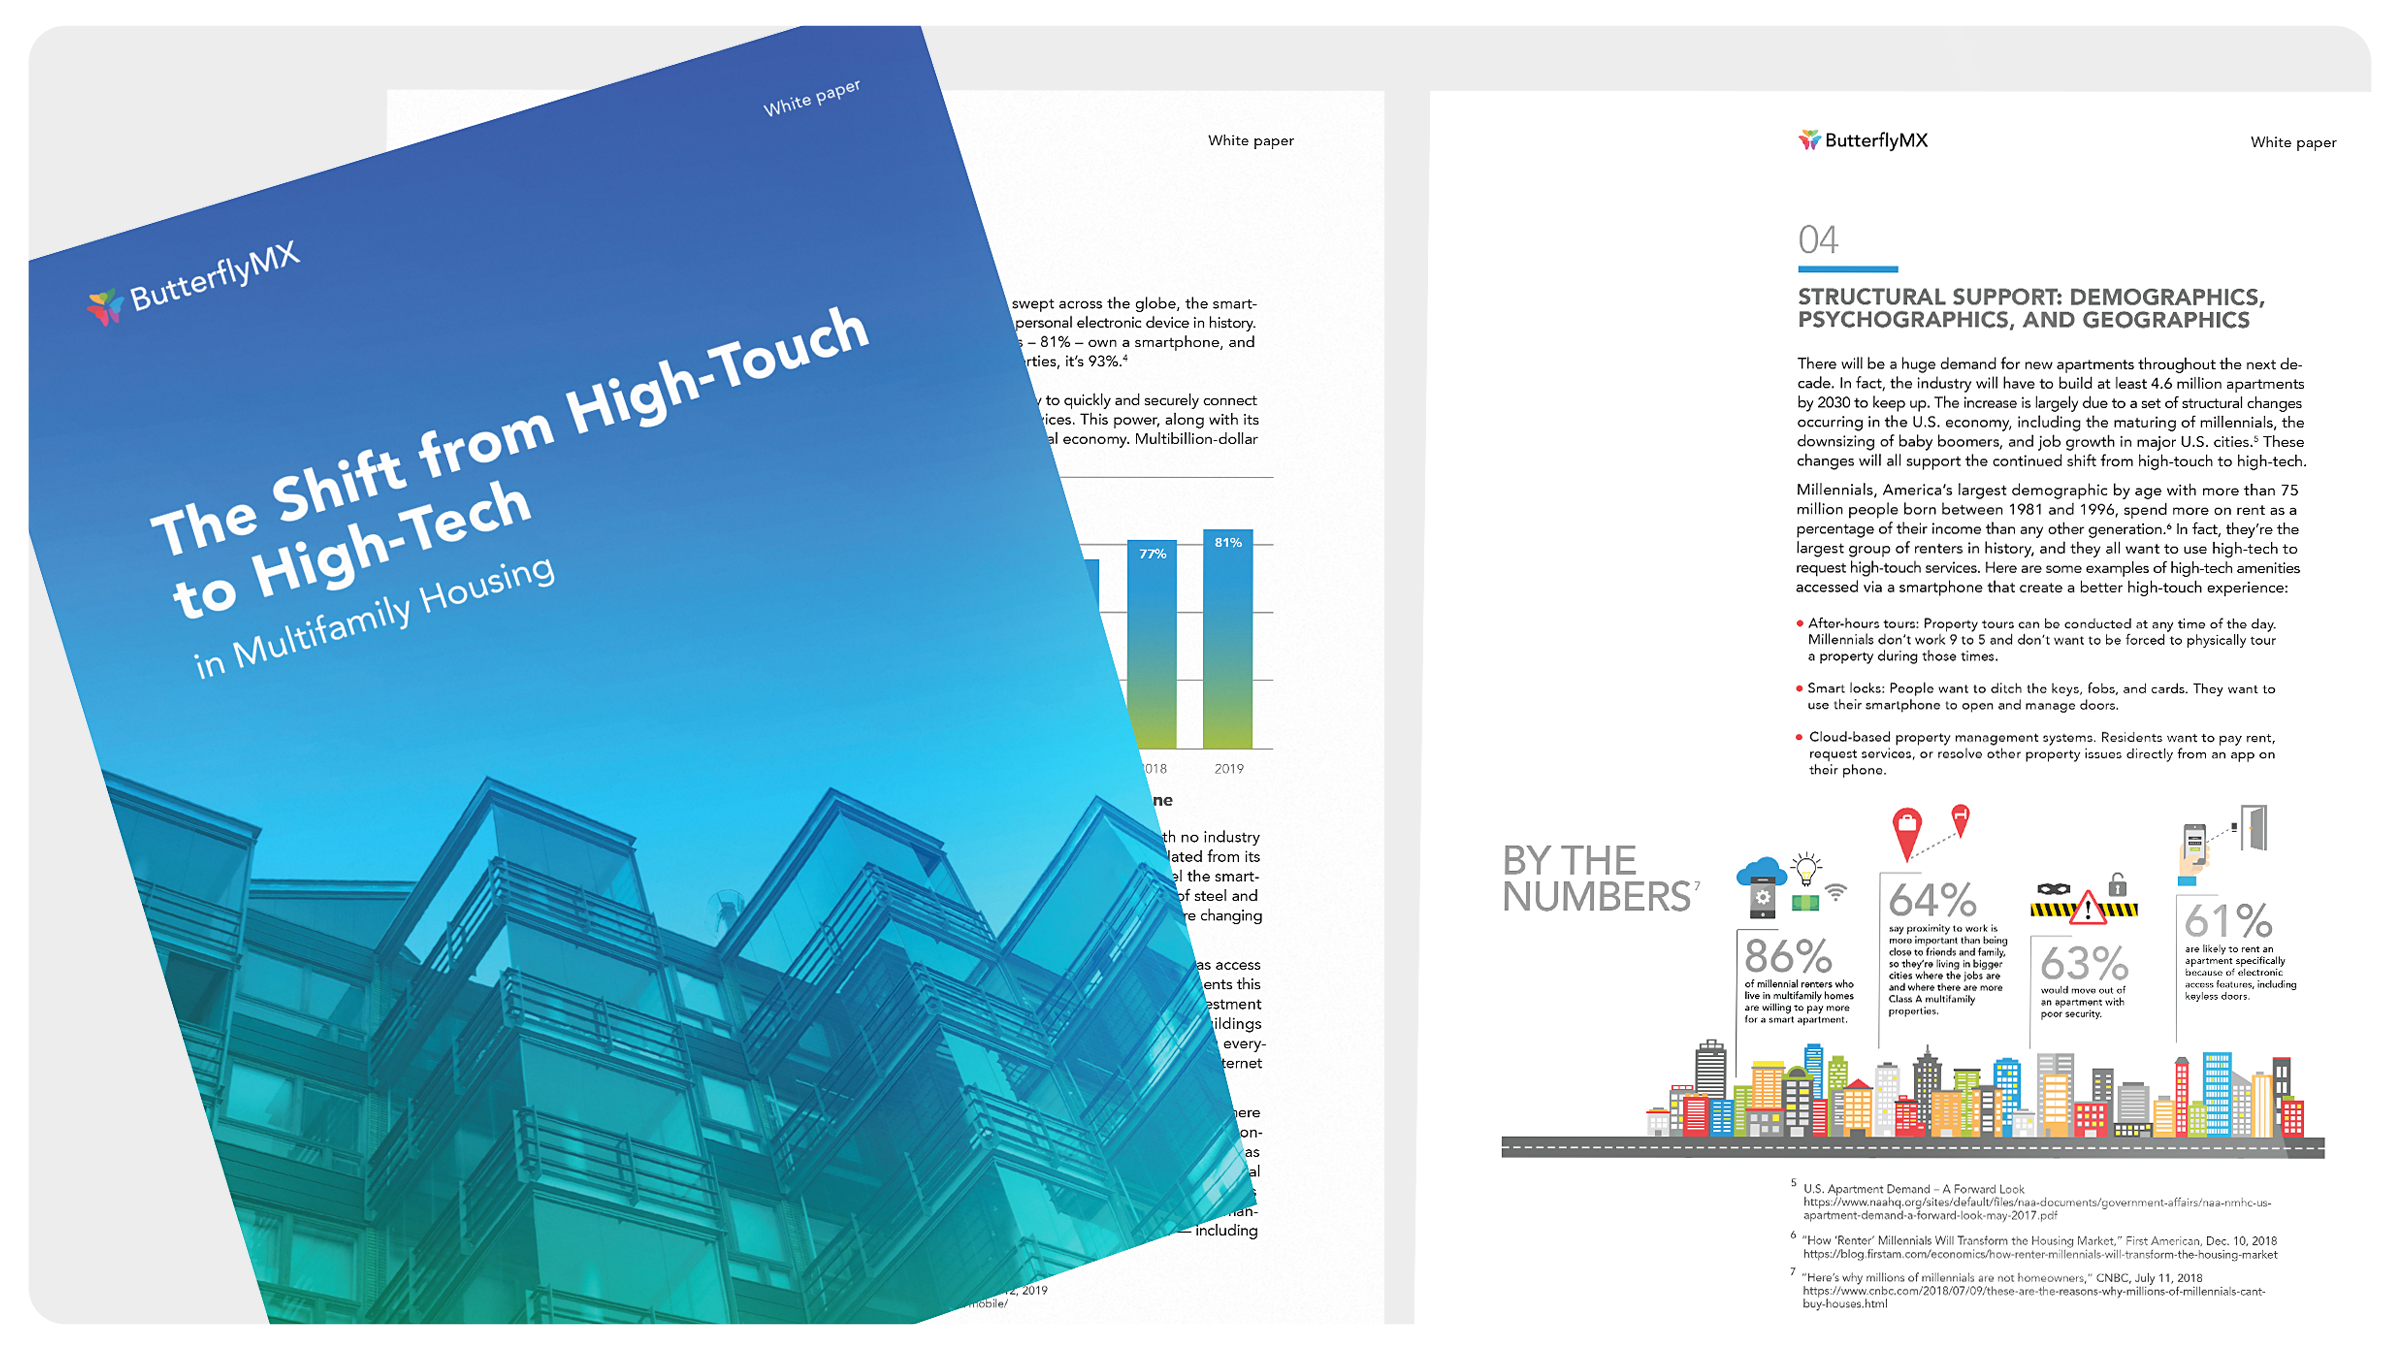Click the 'Cloud-based property management systems' bullet
Viewport: 2400px width, 1350px height.
click(x=2036, y=754)
